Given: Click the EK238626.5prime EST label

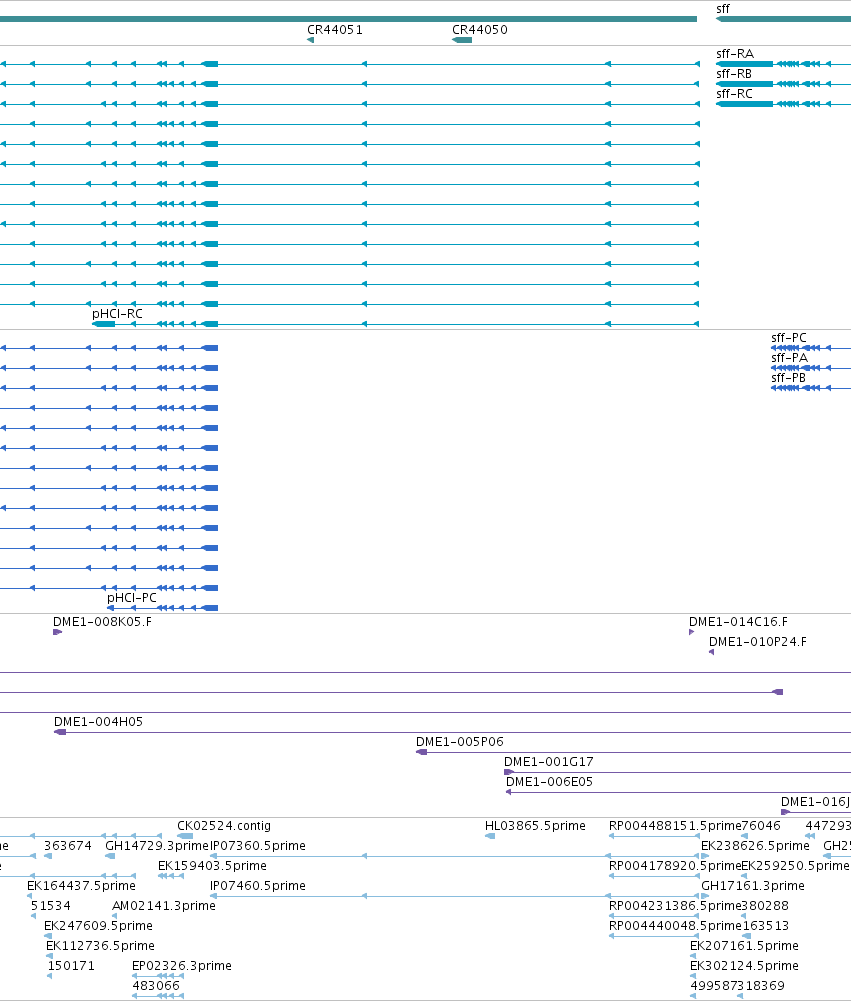Looking at the screenshot, I should [755, 845].
